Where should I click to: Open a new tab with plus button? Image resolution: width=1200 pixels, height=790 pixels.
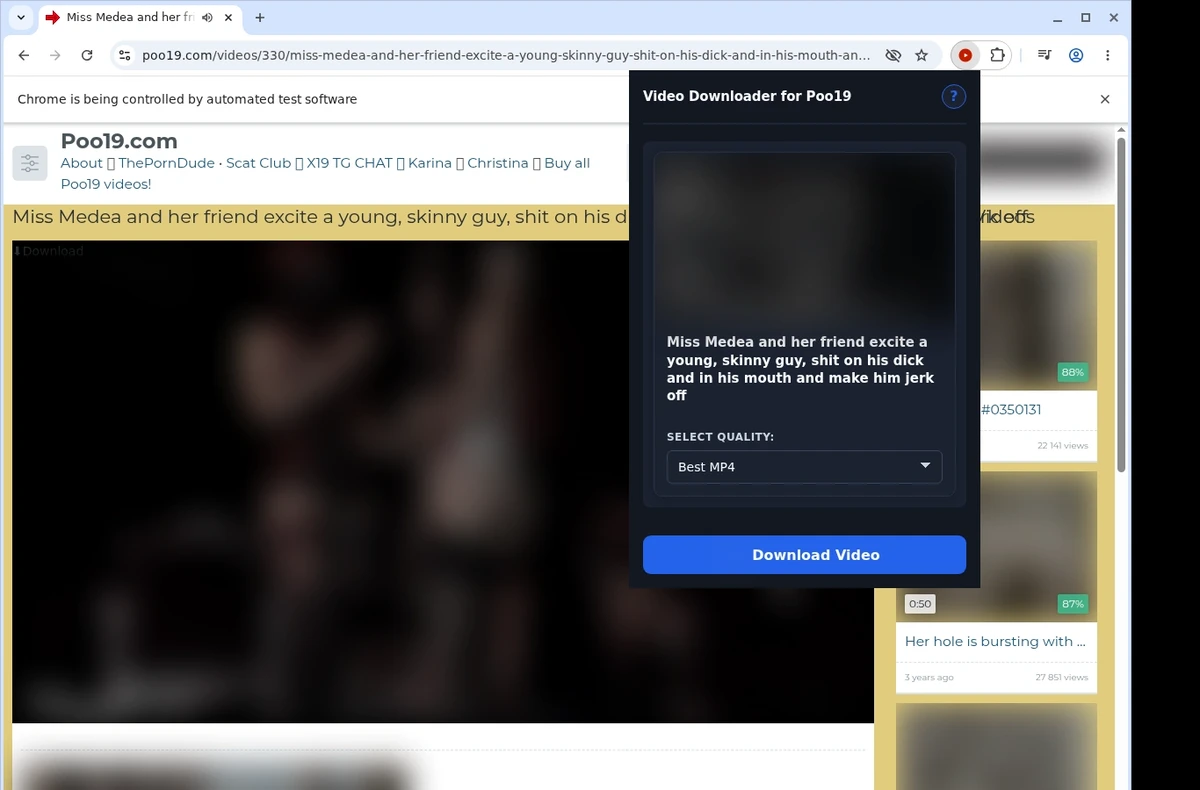tap(260, 18)
